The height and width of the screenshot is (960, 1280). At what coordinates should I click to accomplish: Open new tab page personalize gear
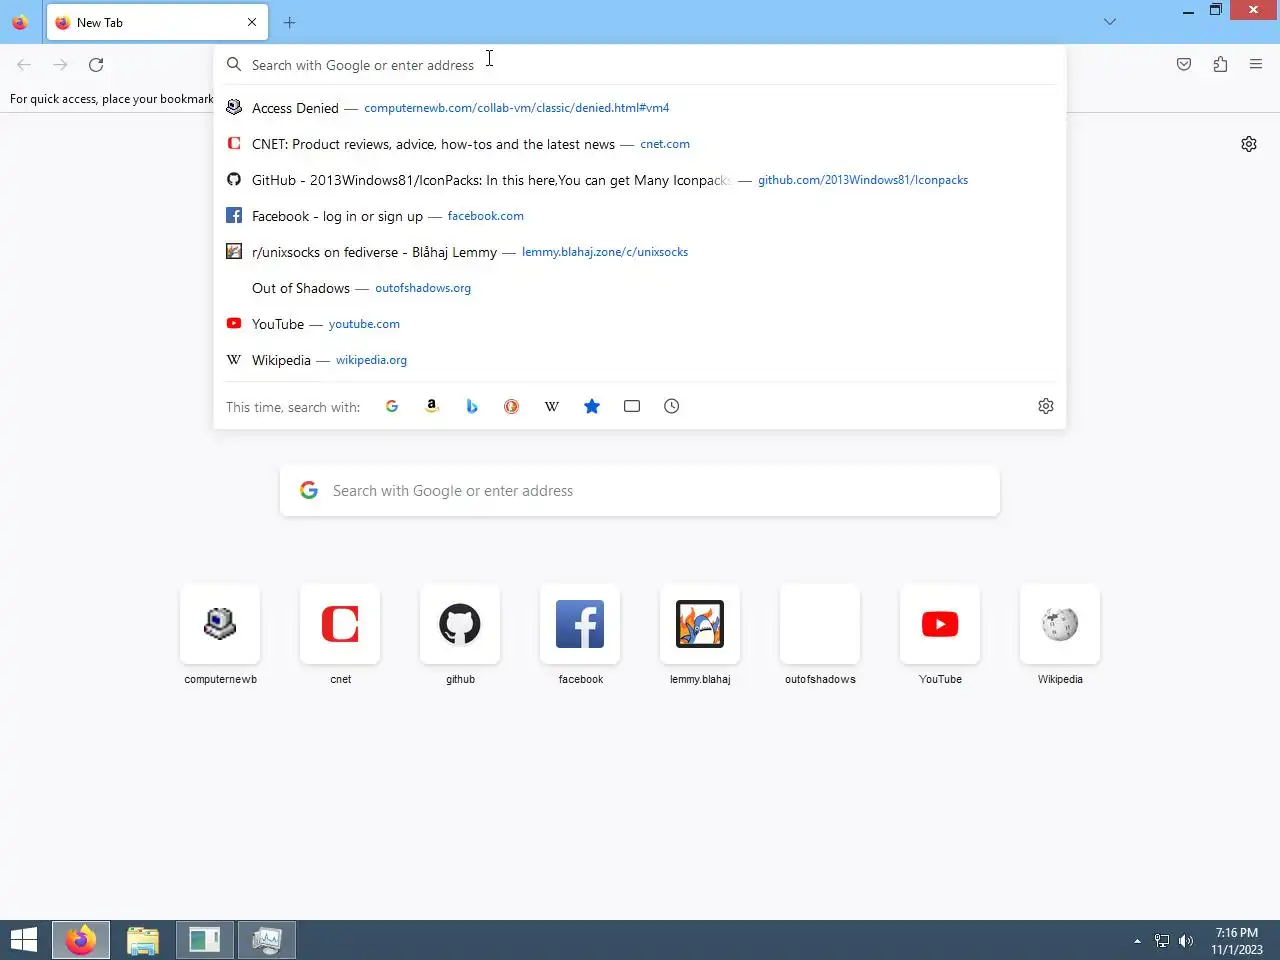[x=1249, y=144]
